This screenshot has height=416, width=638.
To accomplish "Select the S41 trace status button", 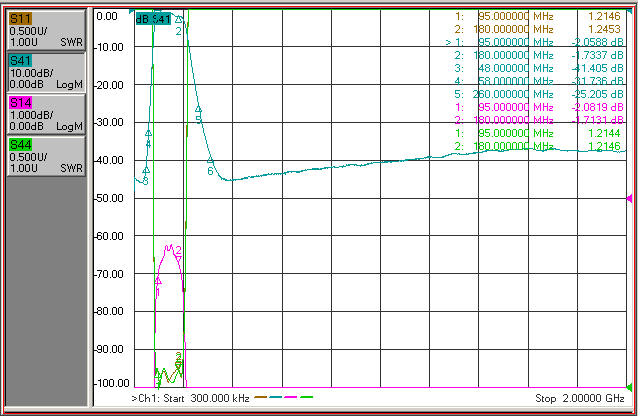I will coord(46,72).
